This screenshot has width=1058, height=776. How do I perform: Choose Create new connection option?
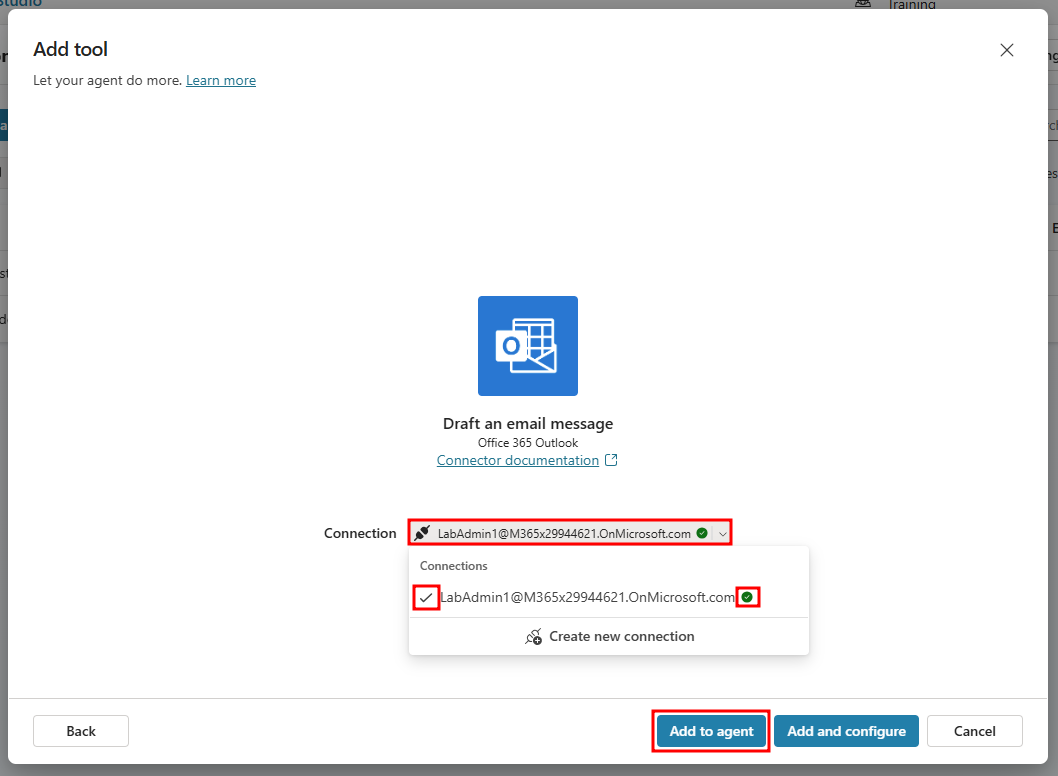(x=609, y=636)
